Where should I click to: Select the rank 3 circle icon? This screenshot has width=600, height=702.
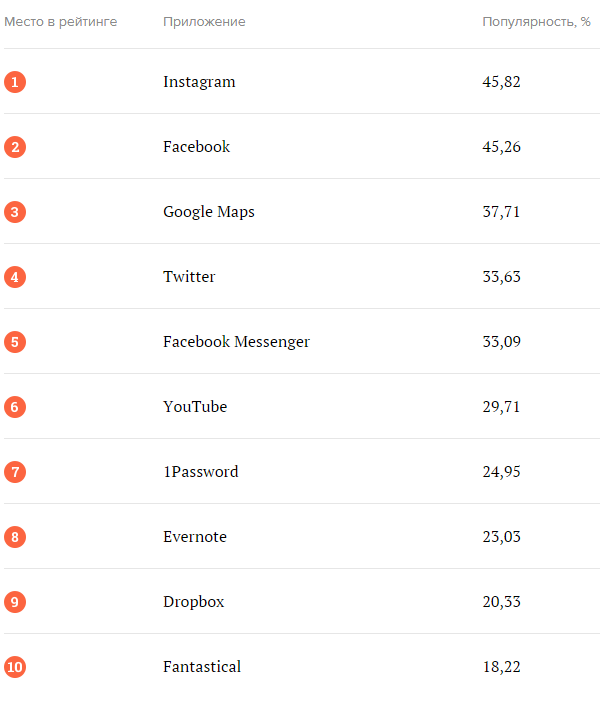tap(15, 212)
